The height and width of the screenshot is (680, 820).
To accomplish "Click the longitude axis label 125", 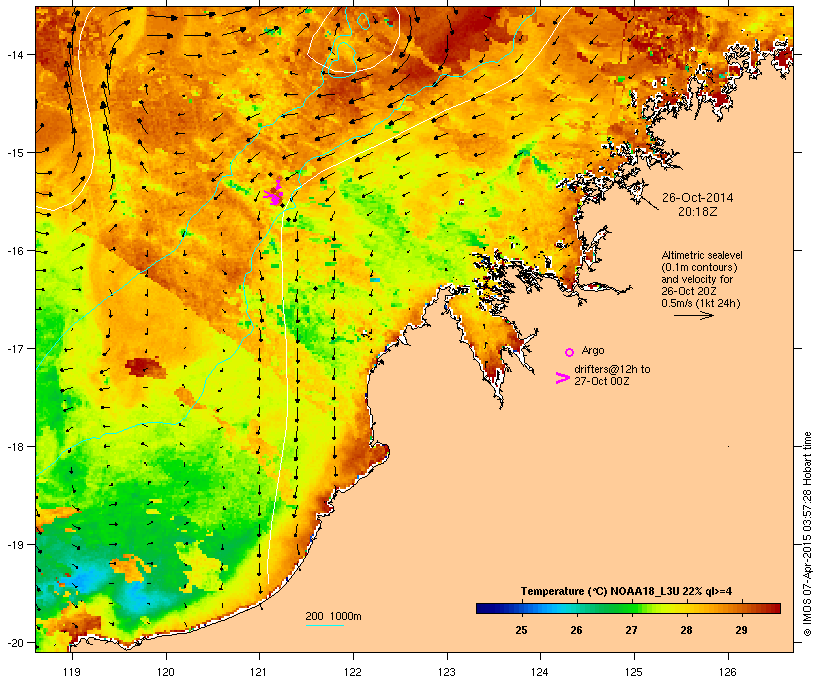I will point(634,672).
